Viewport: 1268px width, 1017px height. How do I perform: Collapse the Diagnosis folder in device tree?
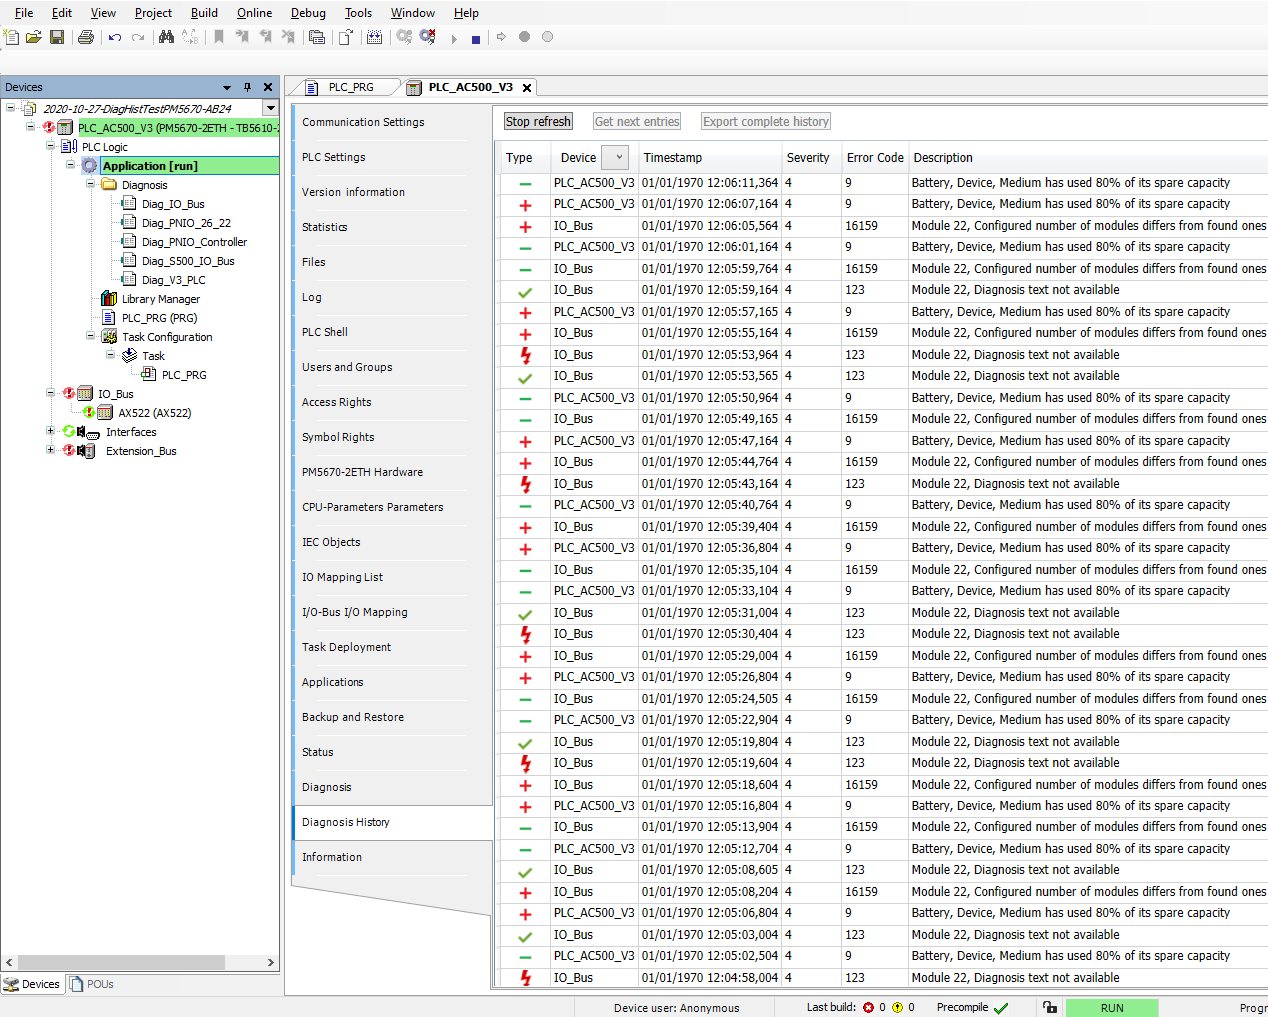90,184
